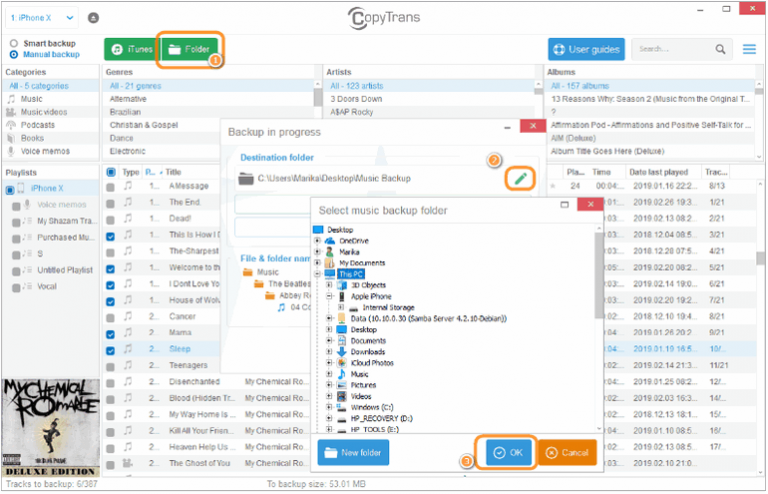Screen dimensions: 768x494
Task: Click the green pencil edit destination icon
Action: click(518, 178)
